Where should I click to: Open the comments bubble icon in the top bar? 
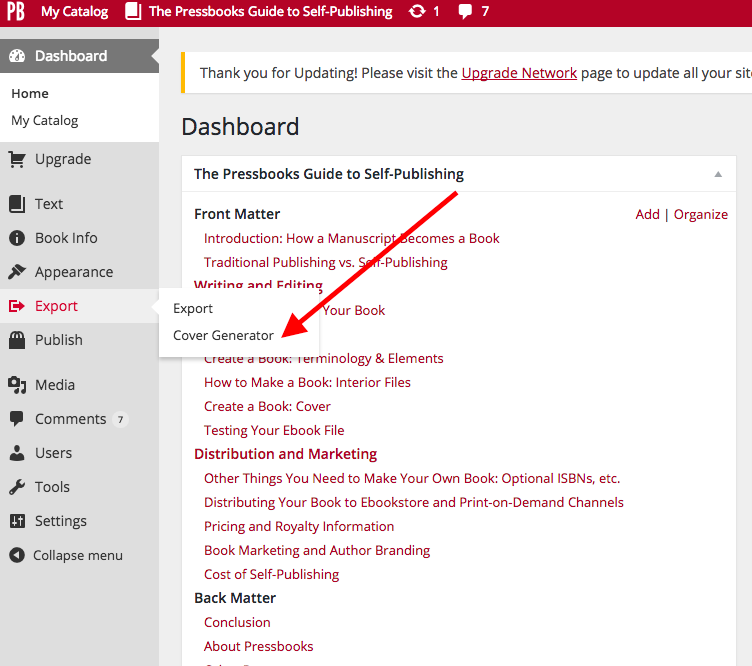click(465, 11)
